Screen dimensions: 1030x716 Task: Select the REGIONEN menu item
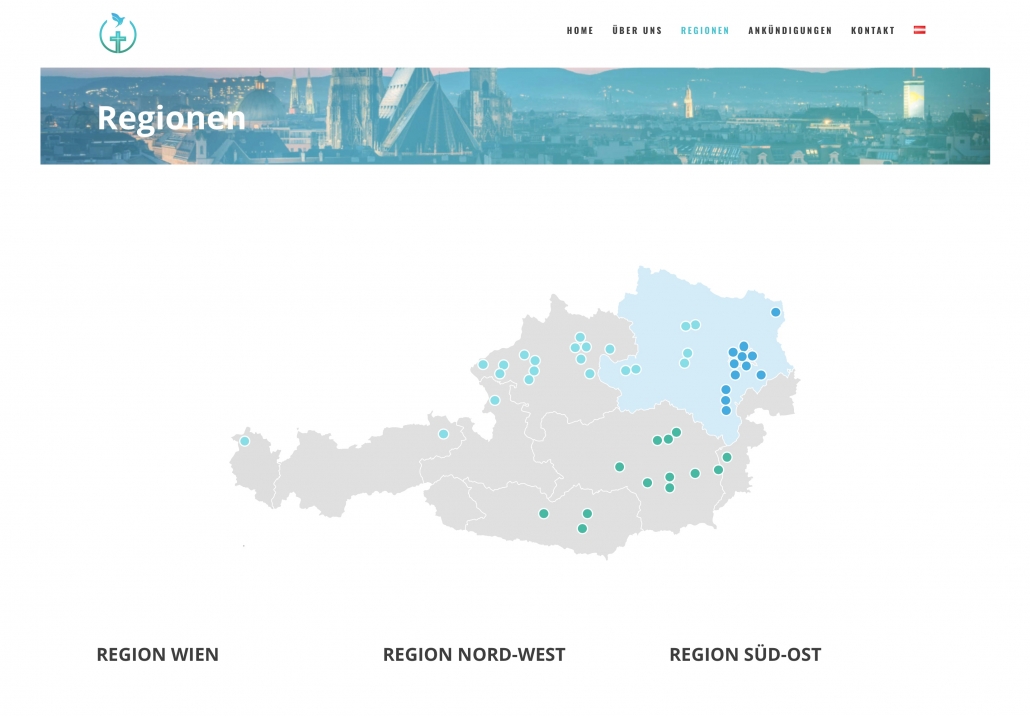click(705, 30)
